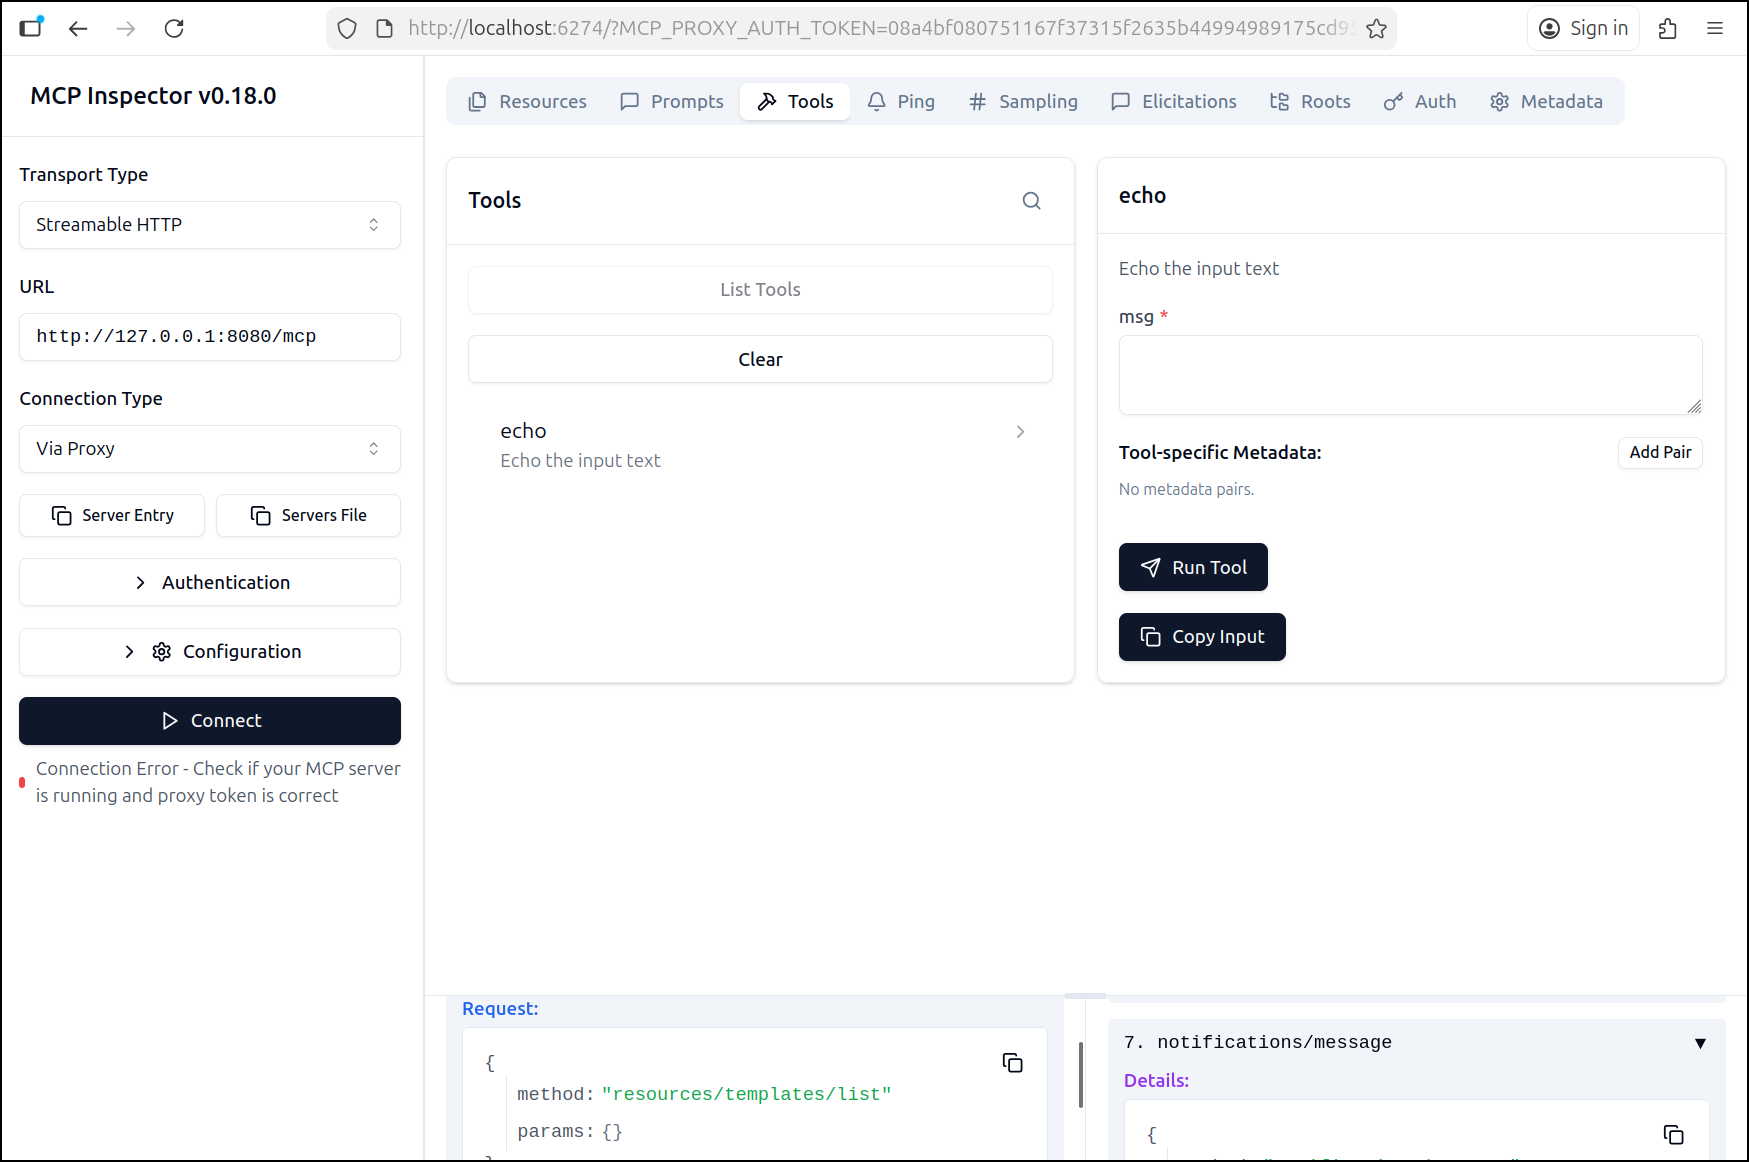Bookmark this page with star icon
This screenshot has width=1749, height=1162.
pos(1376,28)
